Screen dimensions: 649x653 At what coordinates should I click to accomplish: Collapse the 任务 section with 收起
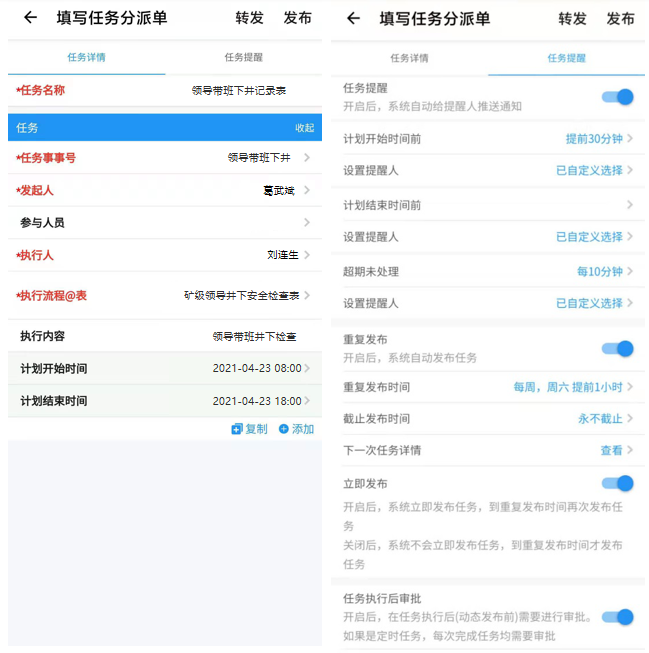304,128
